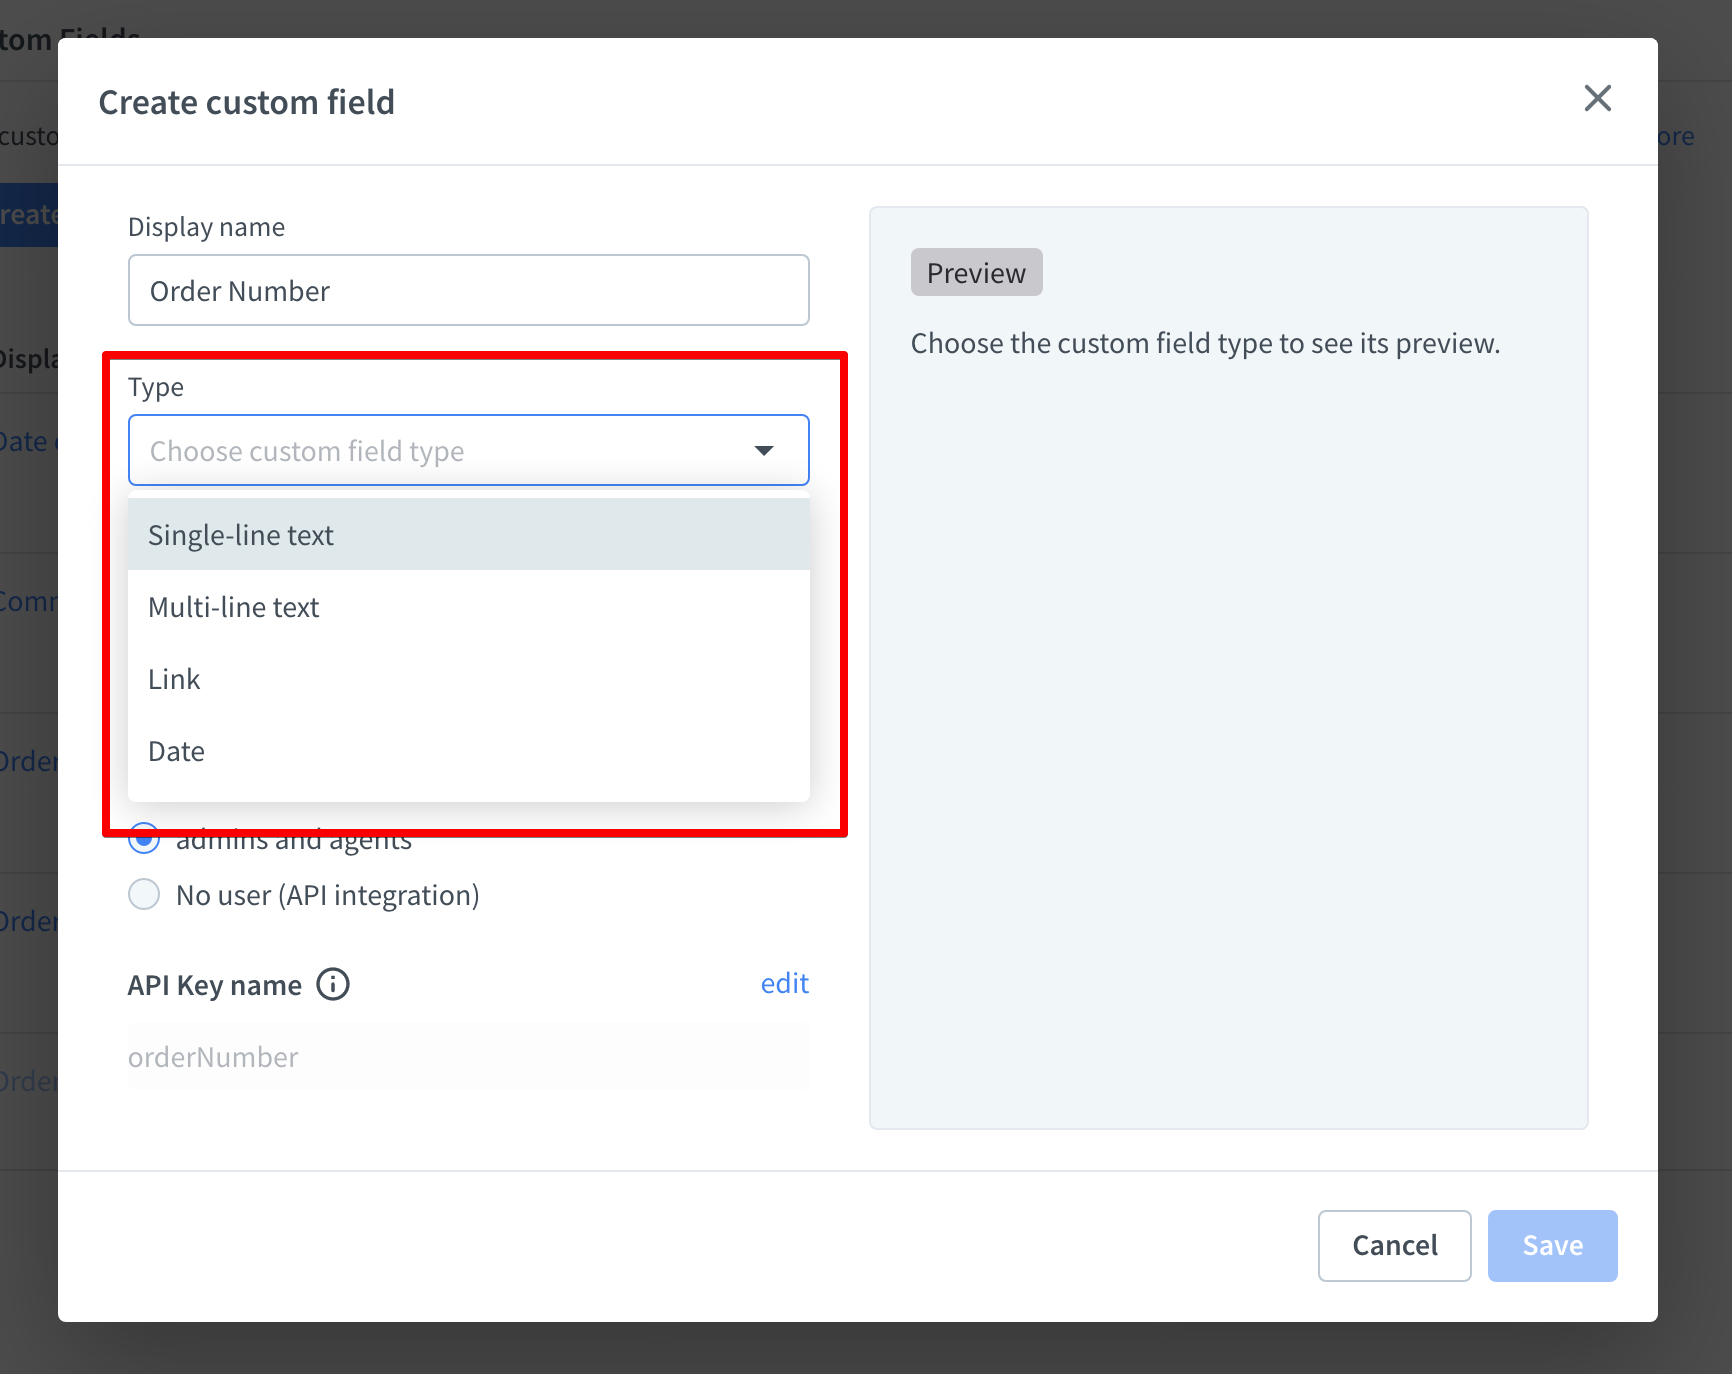Screen dimensions: 1732x1374
Task: Click the Create custom field heading
Action: pos(247,102)
